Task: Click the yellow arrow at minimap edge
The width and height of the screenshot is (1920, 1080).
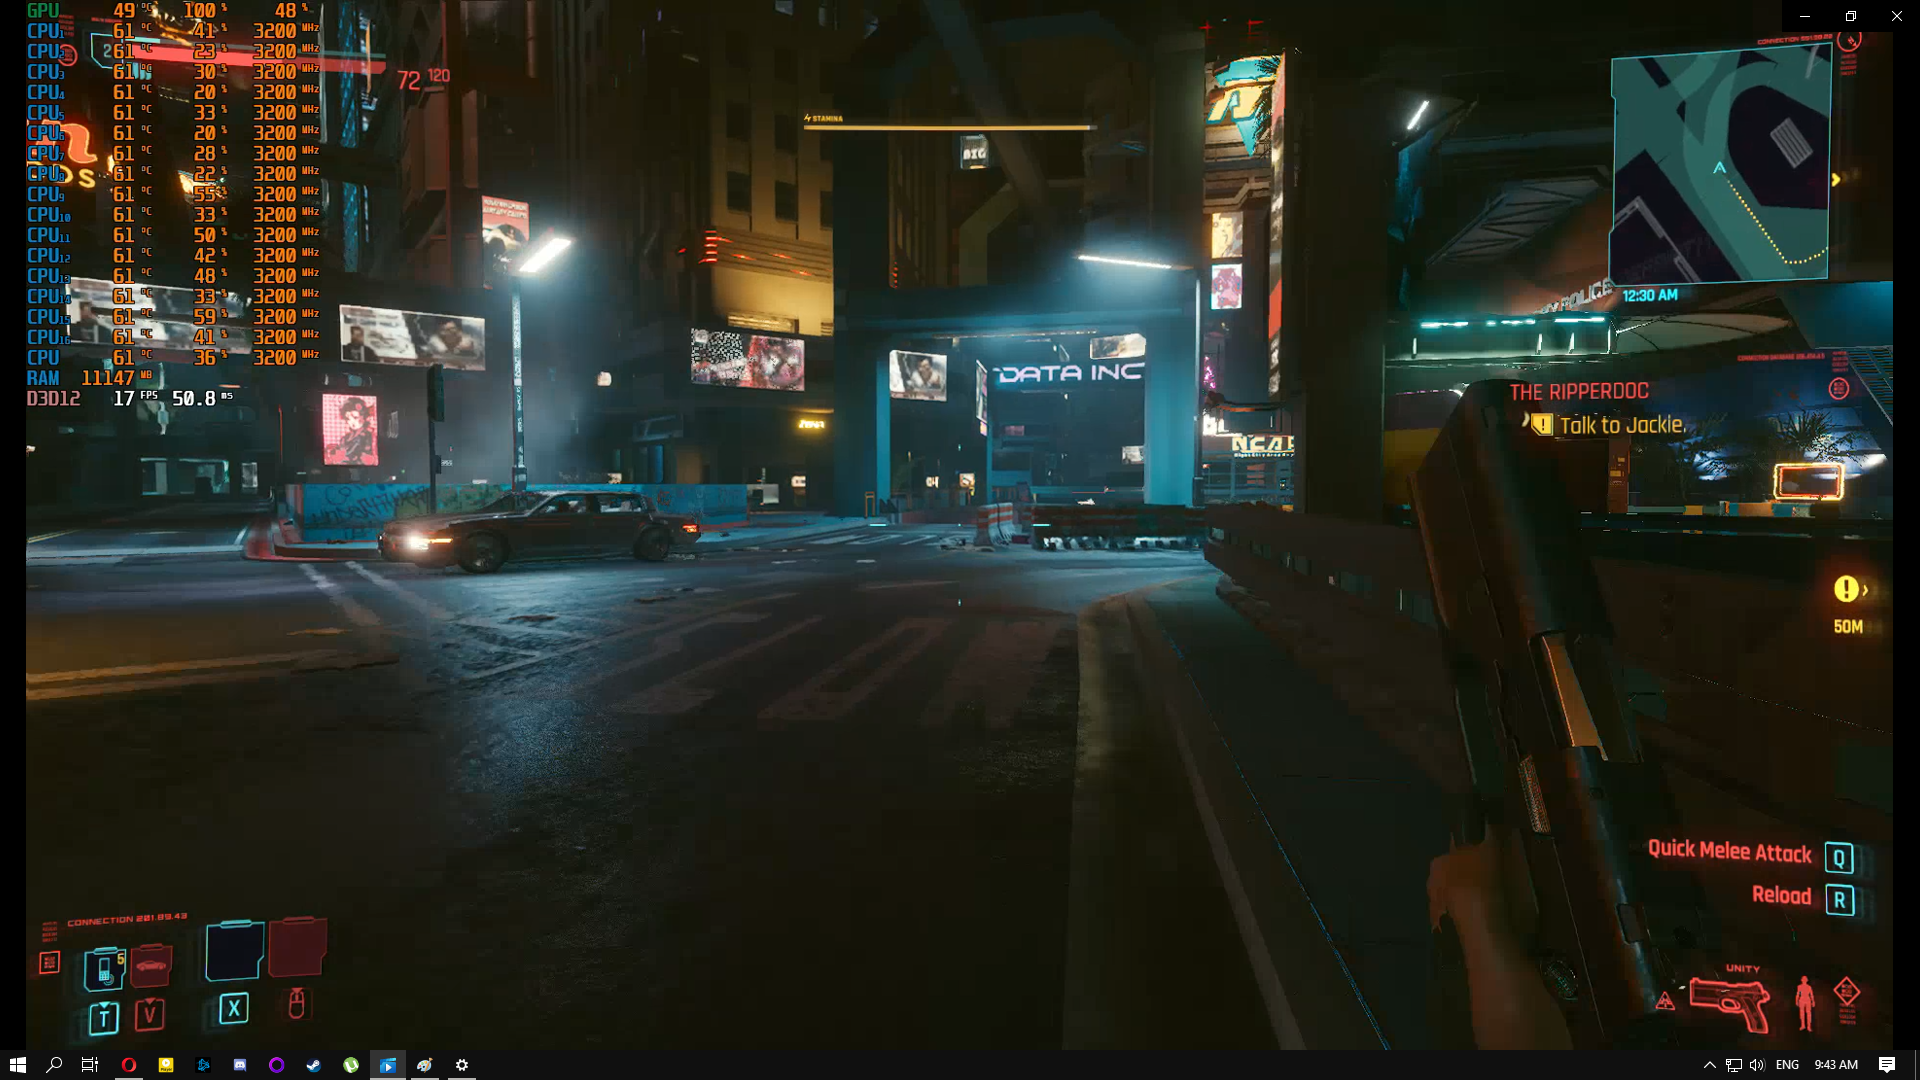Action: [x=1836, y=180]
